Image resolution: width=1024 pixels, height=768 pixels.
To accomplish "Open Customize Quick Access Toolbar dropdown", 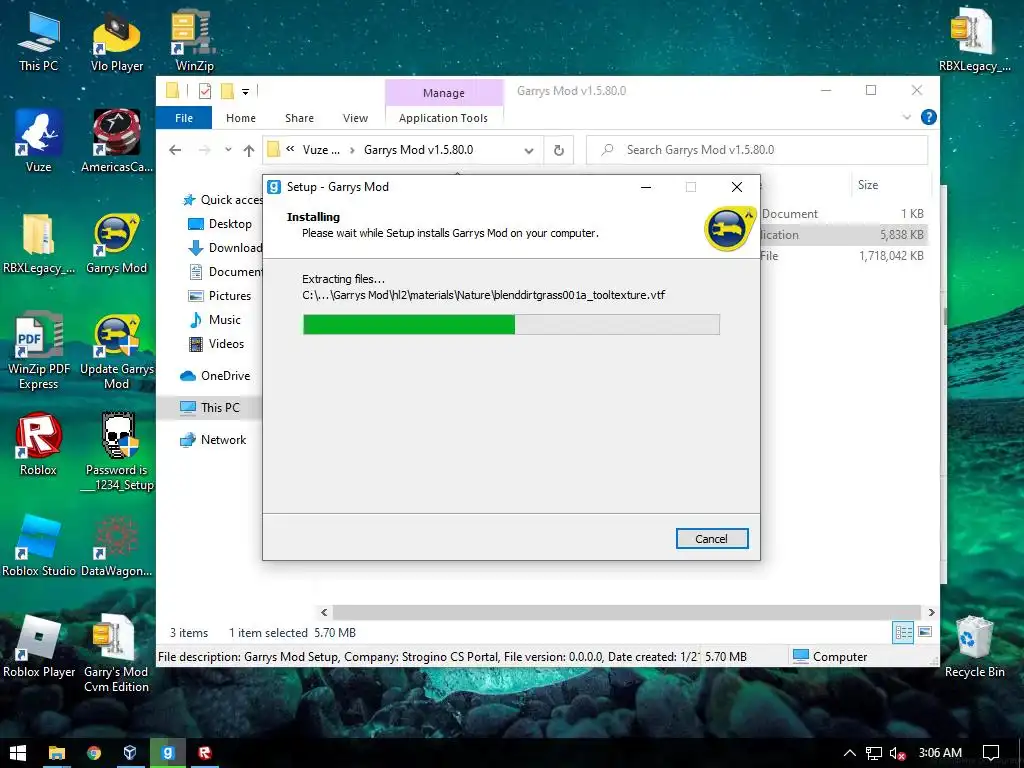I will click(246, 91).
